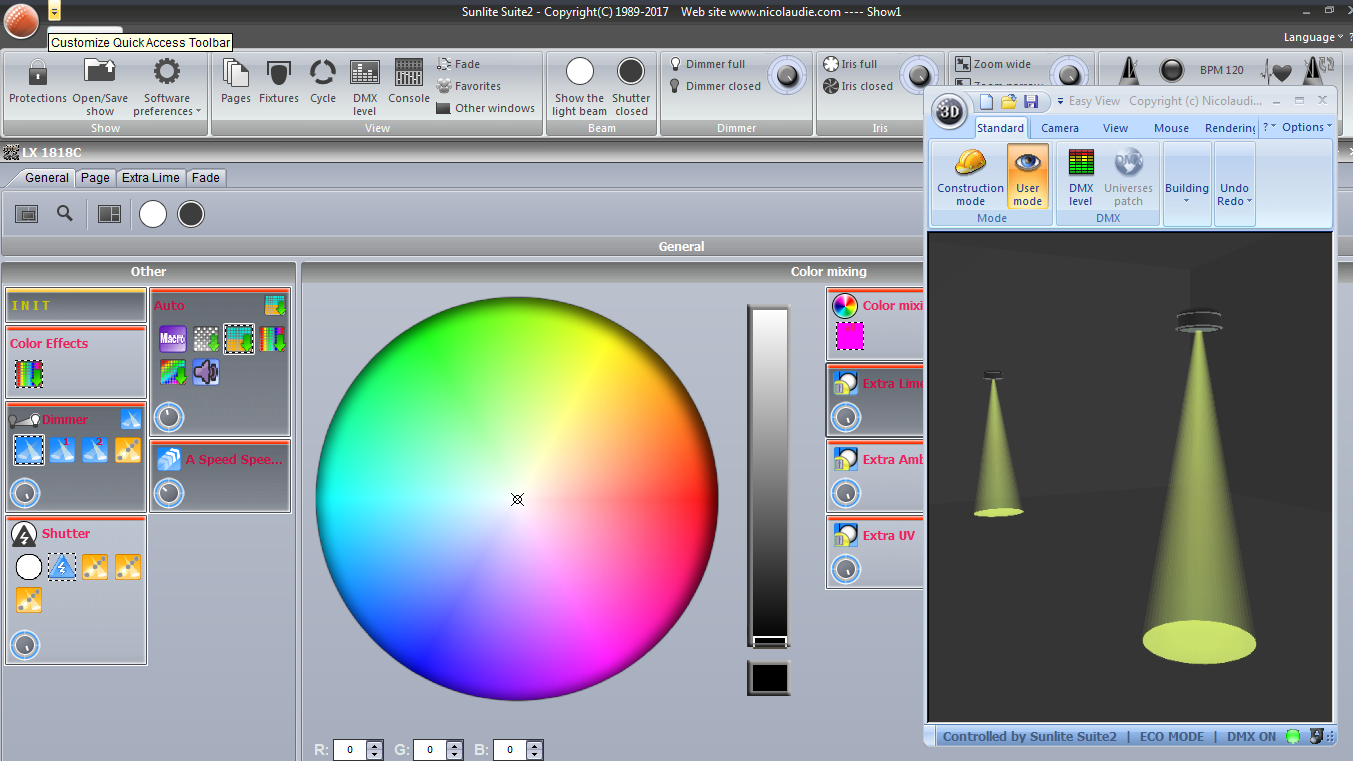Open the Customize Quick Access Toolbar arrow
This screenshot has height=761, width=1353.
pos(54,11)
